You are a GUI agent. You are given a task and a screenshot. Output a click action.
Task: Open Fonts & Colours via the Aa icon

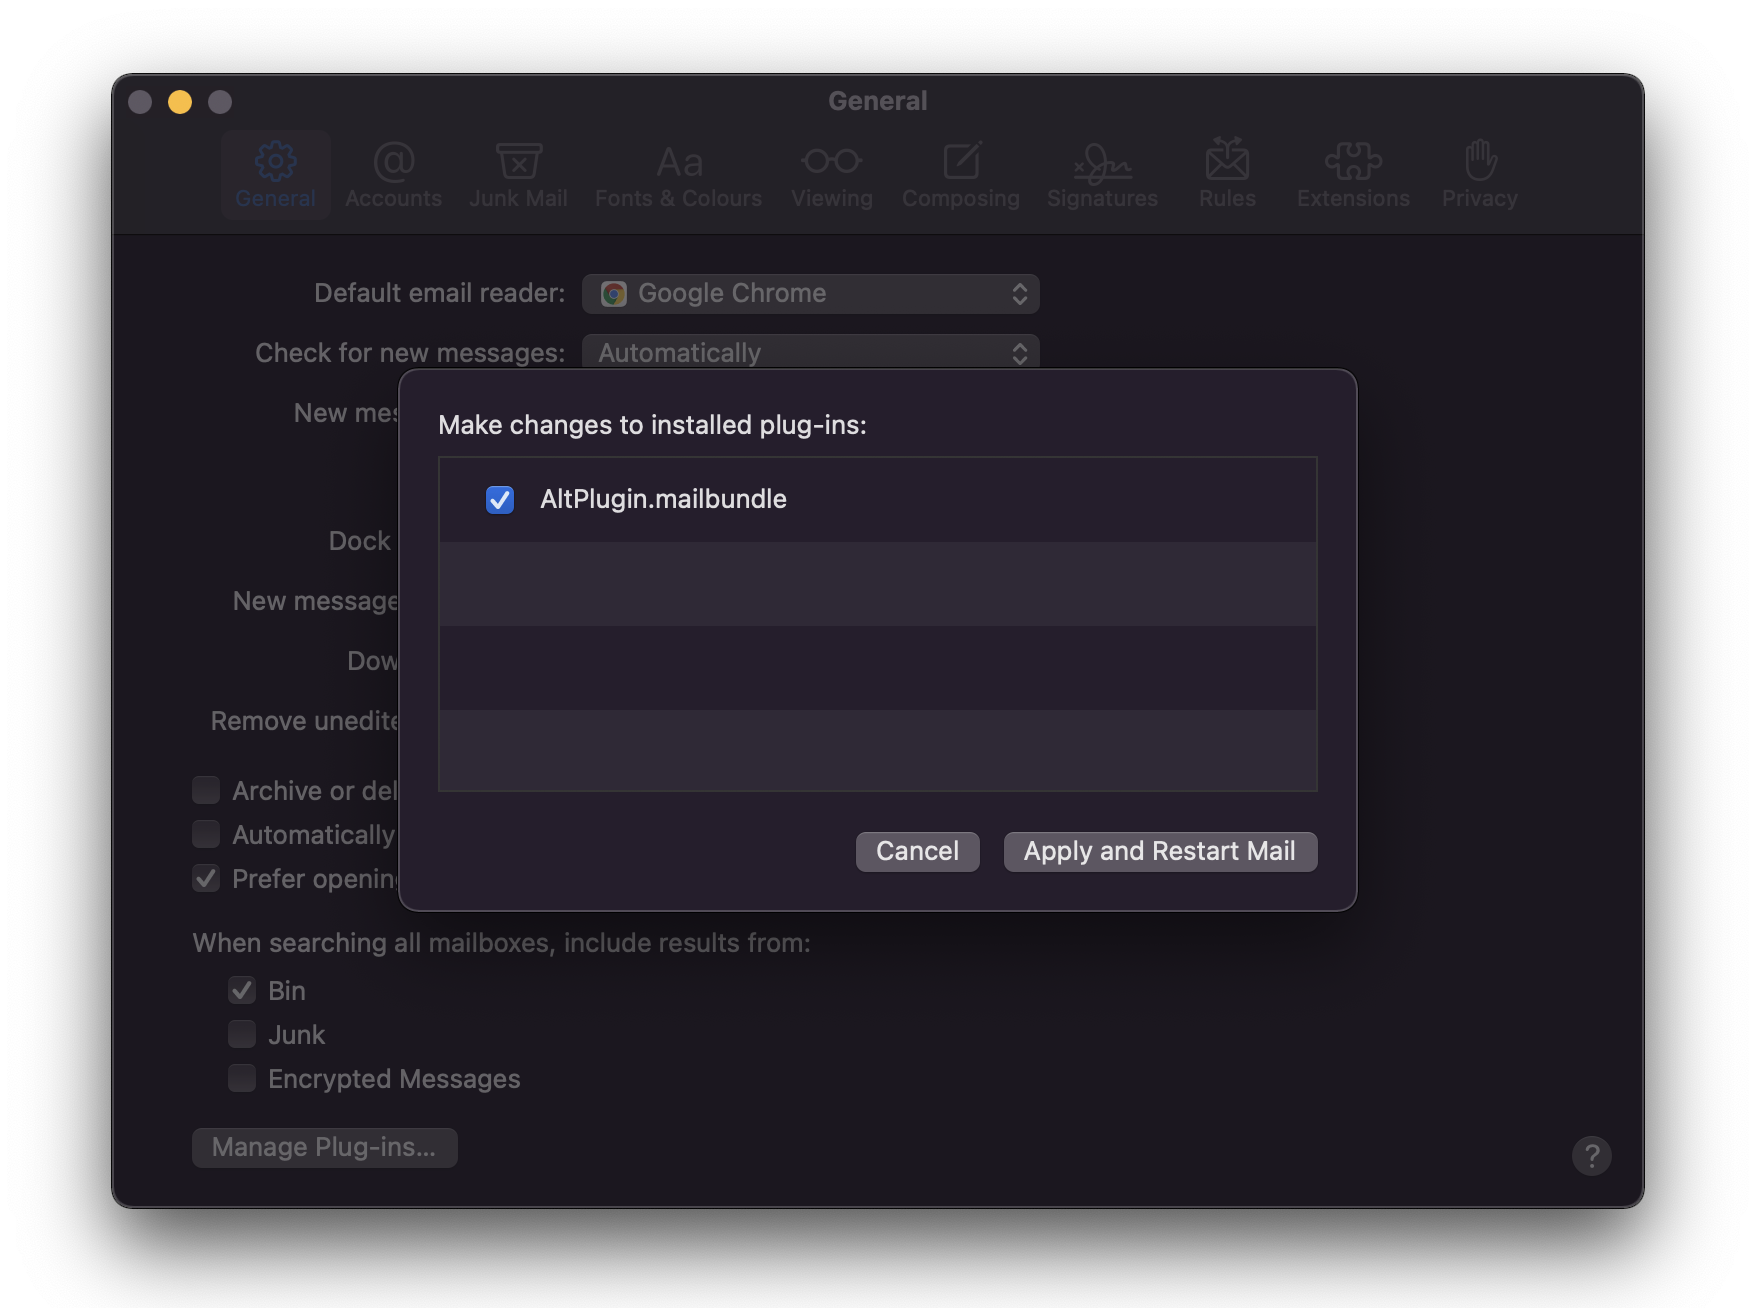point(679,161)
